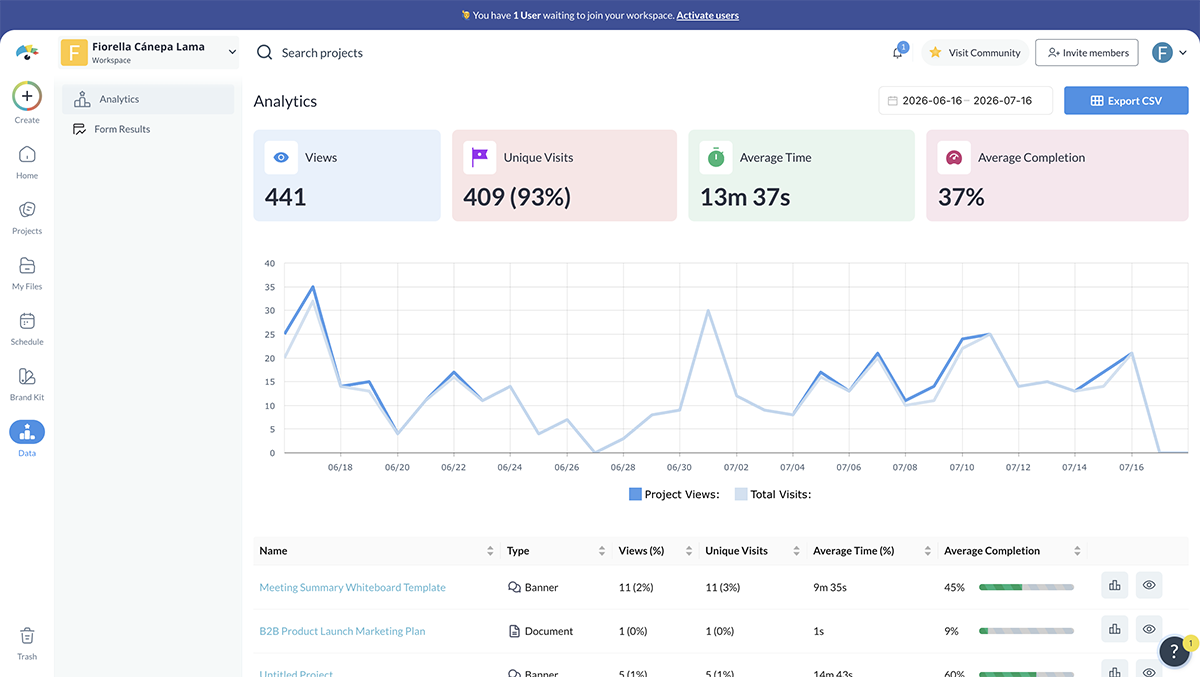Viewport: 1200px width, 677px height.
Task: Go to Home in sidebar
Action: click(x=27, y=161)
